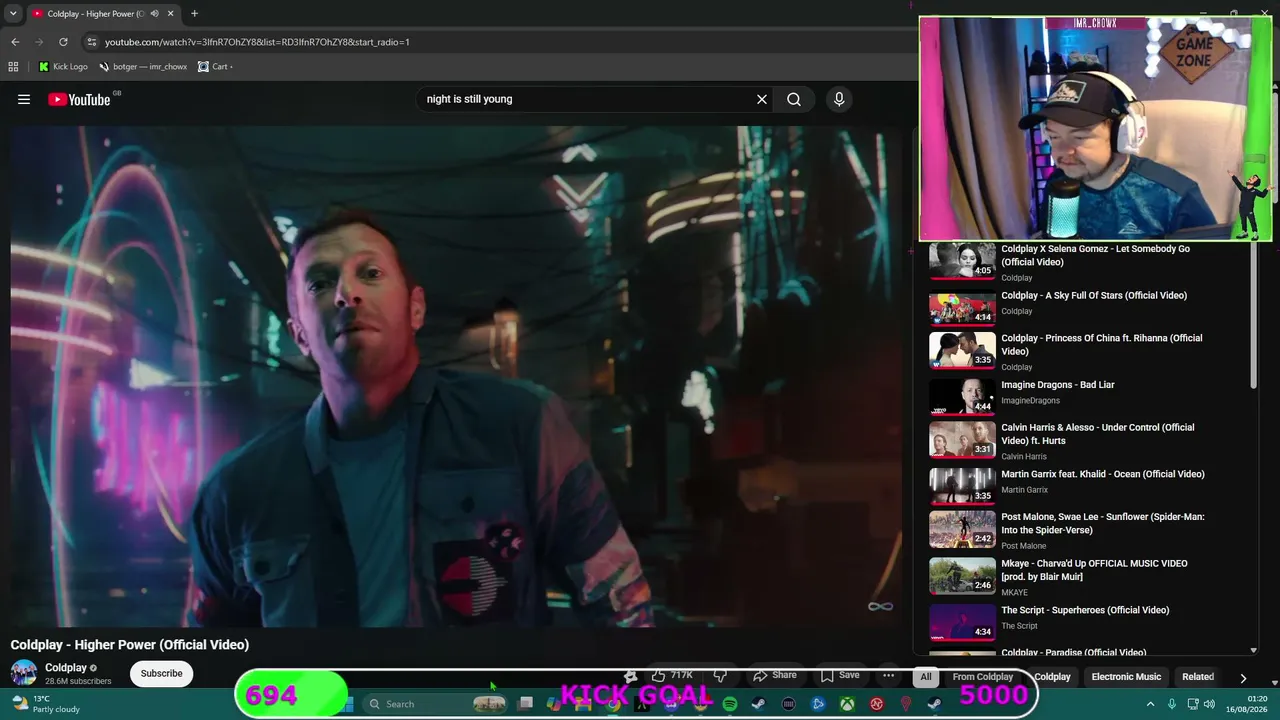Save the video to a playlist
Image resolution: width=1280 pixels, height=720 pixels.
coord(840,675)
